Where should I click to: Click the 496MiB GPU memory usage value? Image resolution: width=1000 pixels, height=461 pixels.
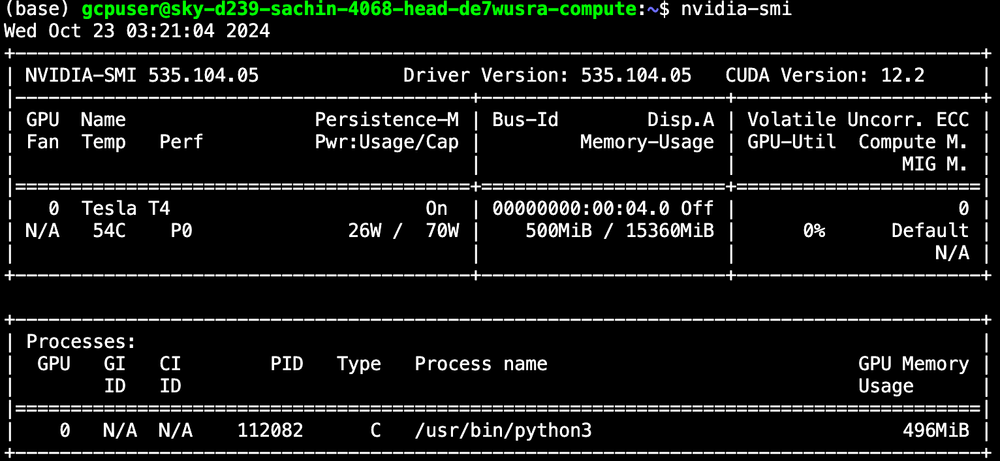pos(936,430)
